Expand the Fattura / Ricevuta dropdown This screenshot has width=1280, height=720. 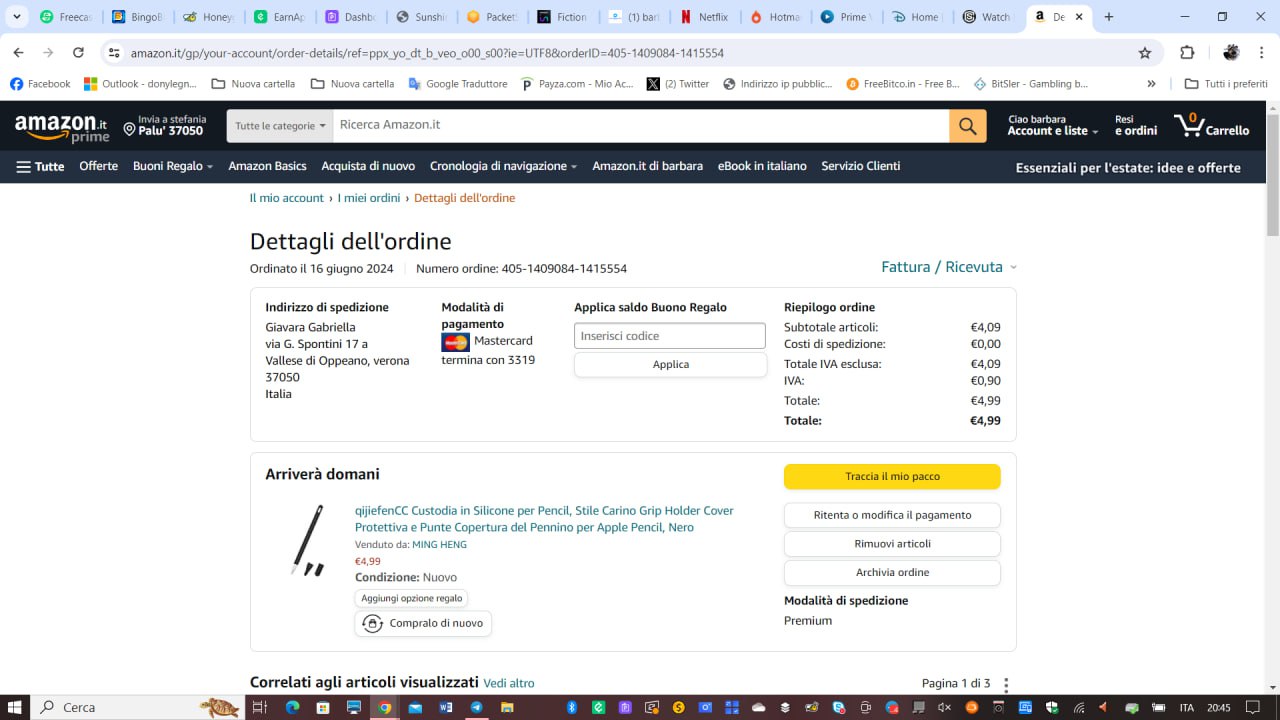point(948,267)
